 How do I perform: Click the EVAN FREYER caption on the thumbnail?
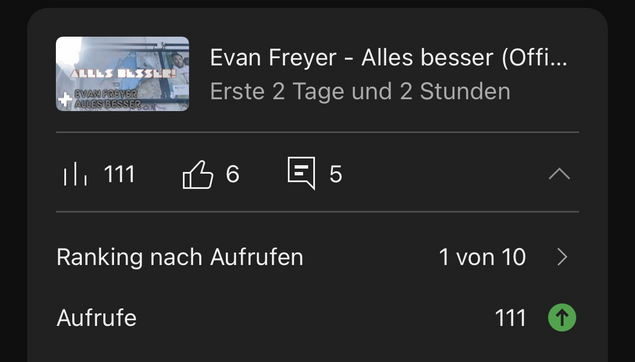pos(105,94)
